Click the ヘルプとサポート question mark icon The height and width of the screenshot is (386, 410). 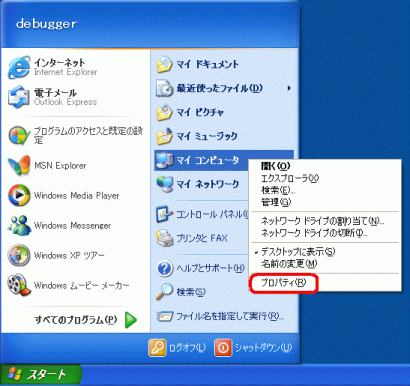pyautogui.click(x=165, y=268)
